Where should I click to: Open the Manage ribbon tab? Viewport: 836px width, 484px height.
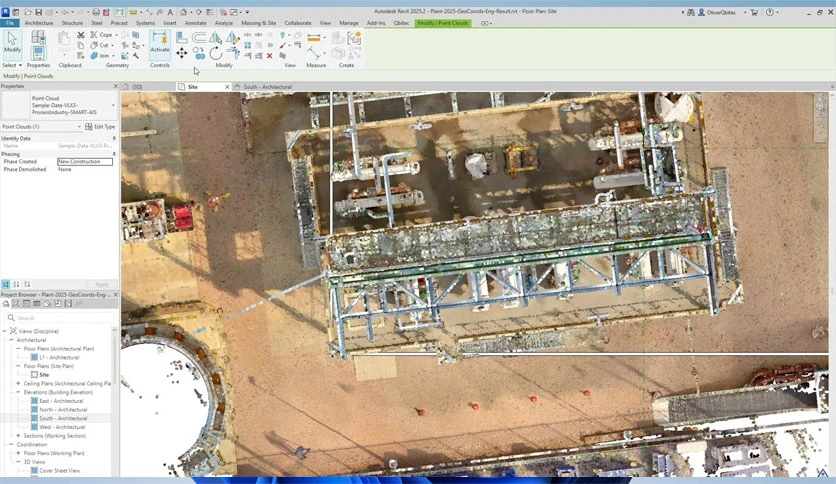click(x=349, y=23)
